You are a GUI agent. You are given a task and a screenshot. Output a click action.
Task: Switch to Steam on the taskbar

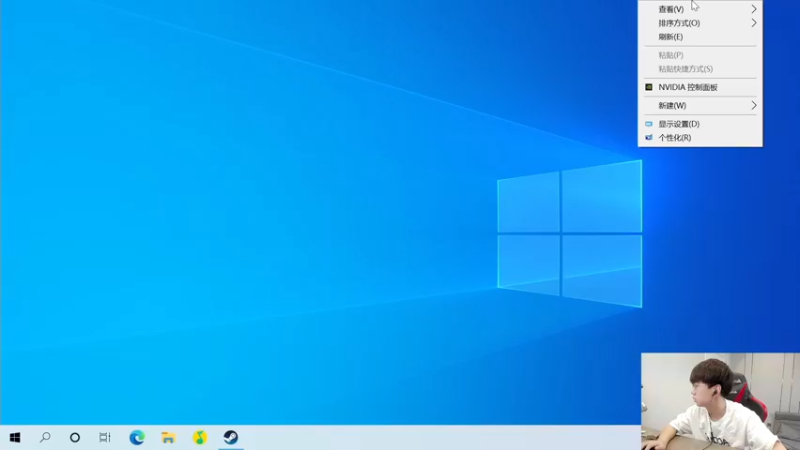pyautogui.click(x=231, y=437)
